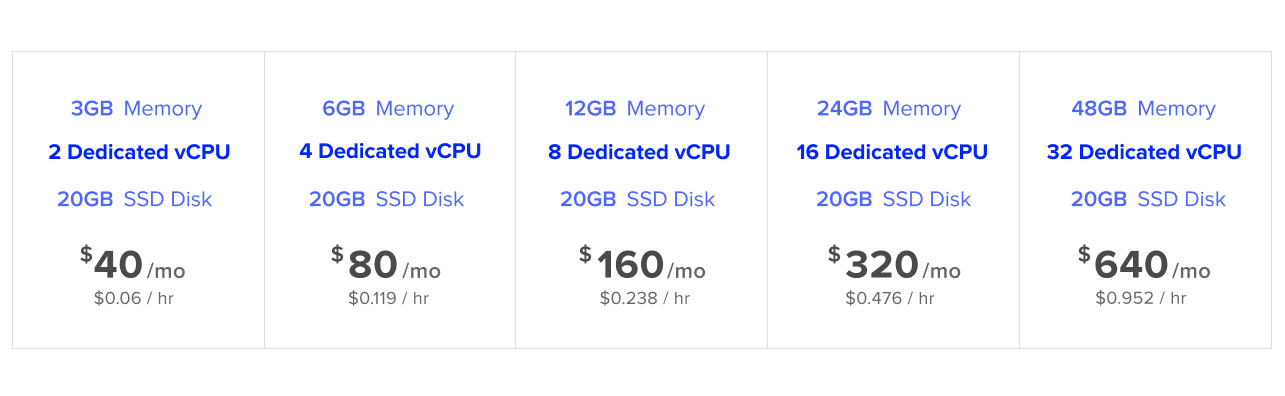Select 32 Dedicated vCPU option
This screenshot has height=396, width=1285.
(x=1144, y=152)
